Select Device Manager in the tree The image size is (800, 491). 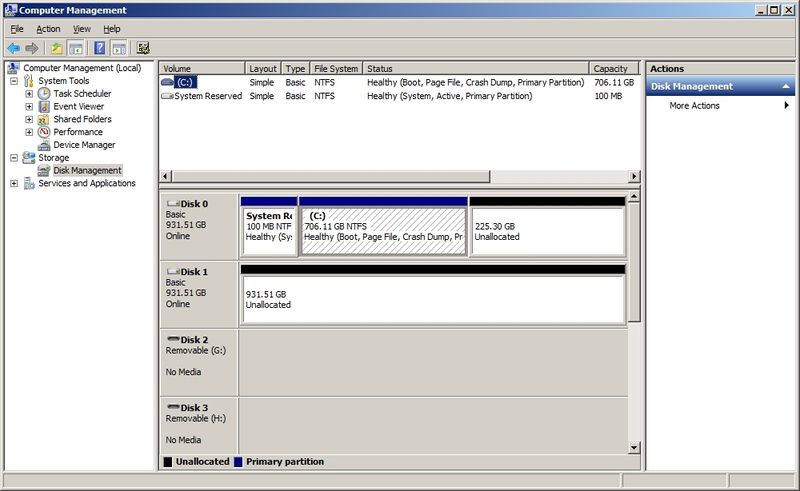pos(84,145)
